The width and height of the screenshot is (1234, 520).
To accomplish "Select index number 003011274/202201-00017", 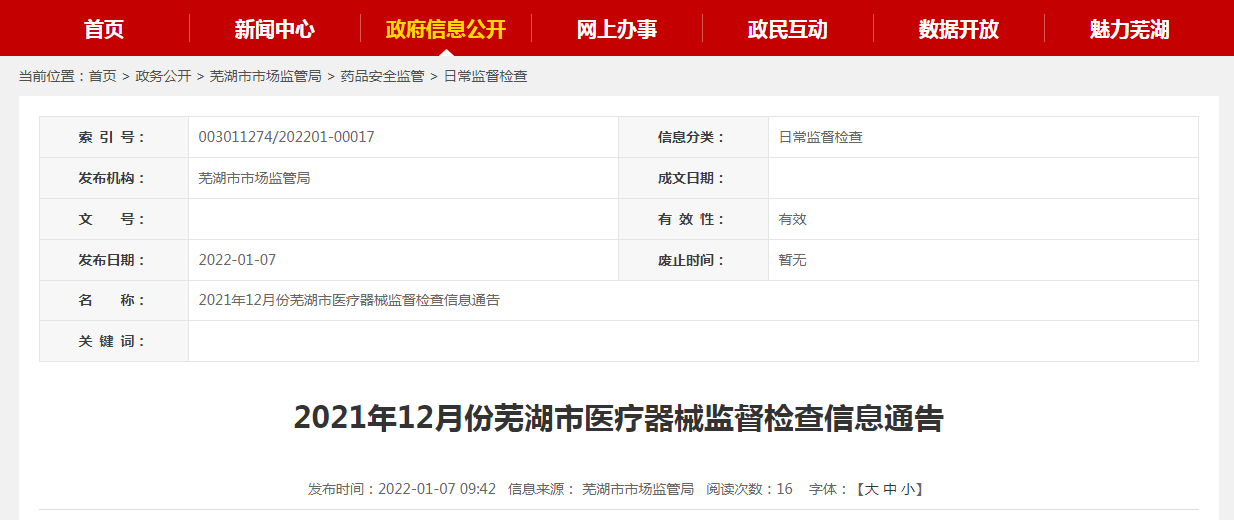I will pyautogui.click(x=287, y=137).
